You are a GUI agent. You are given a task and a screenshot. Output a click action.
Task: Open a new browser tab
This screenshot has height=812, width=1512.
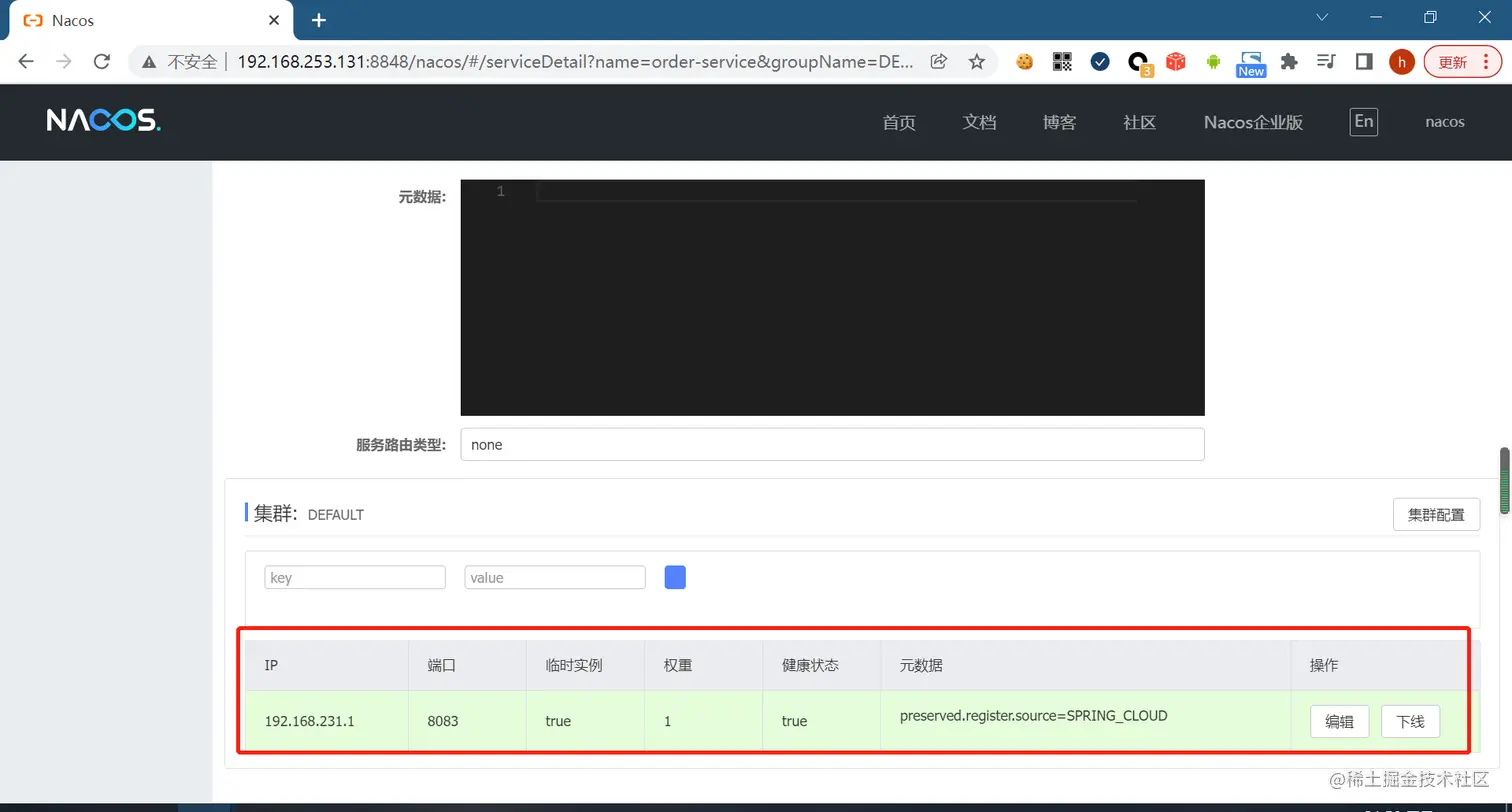point(319,20)
